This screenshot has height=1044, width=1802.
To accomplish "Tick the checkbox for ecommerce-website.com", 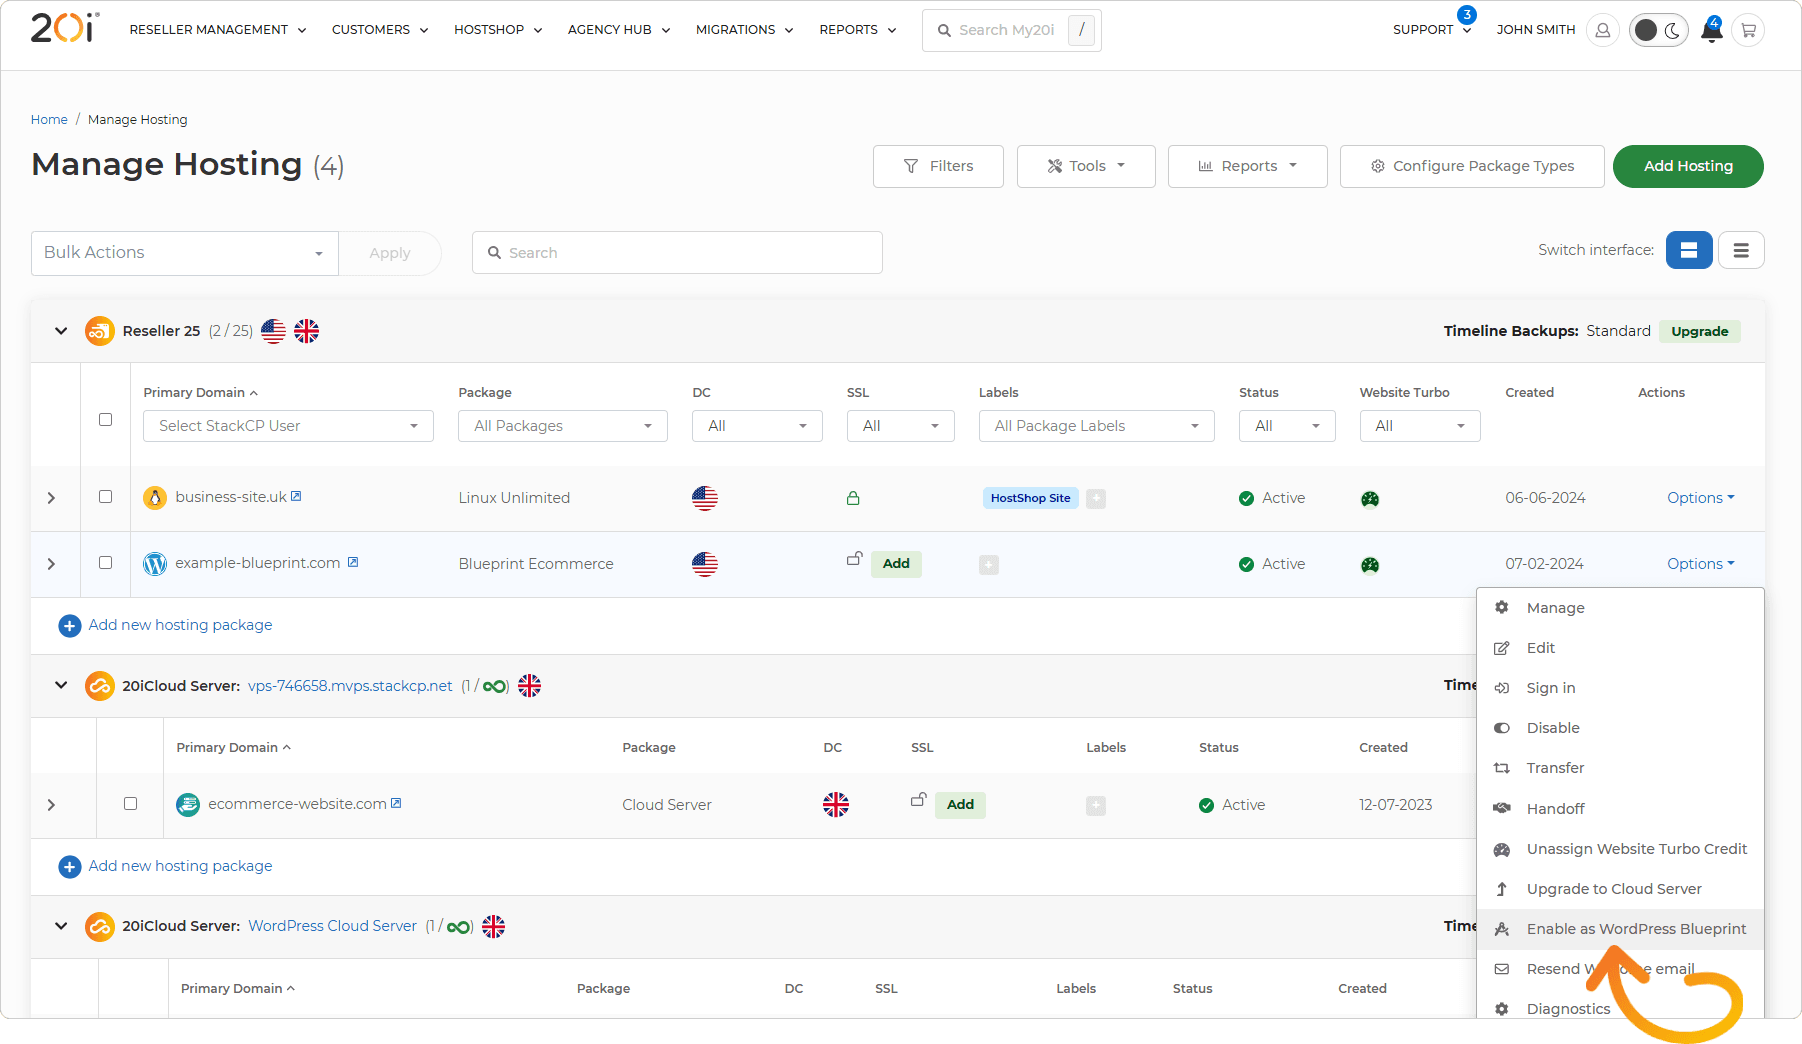I will point(130,804).
